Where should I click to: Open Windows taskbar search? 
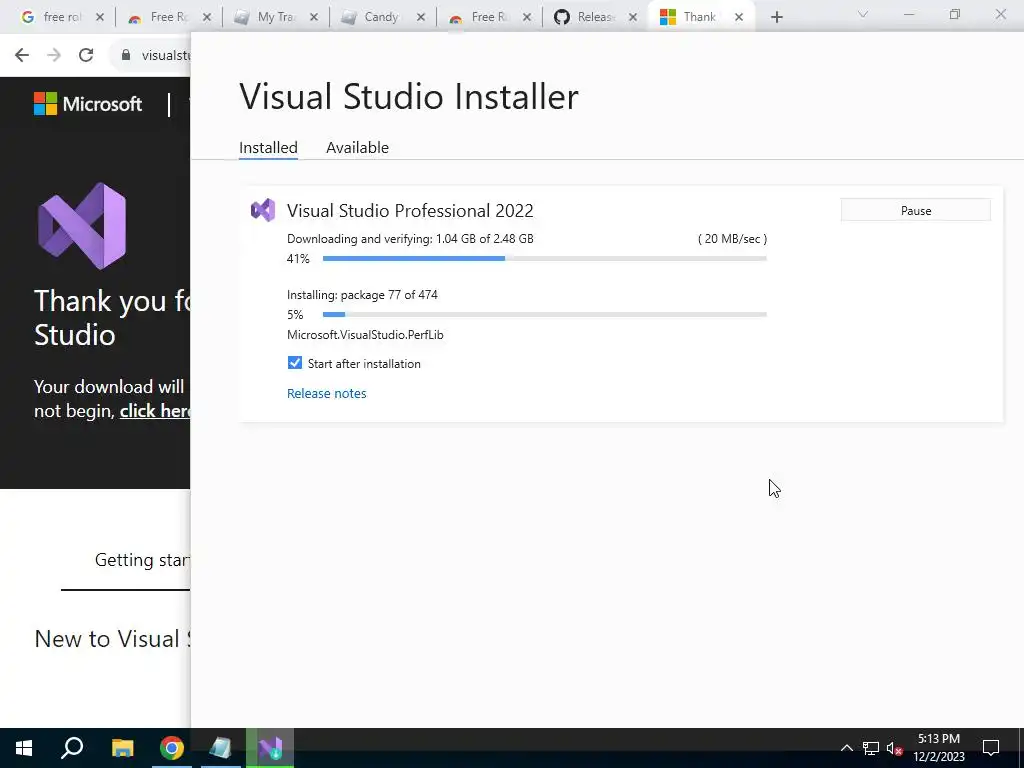[72, 748]
